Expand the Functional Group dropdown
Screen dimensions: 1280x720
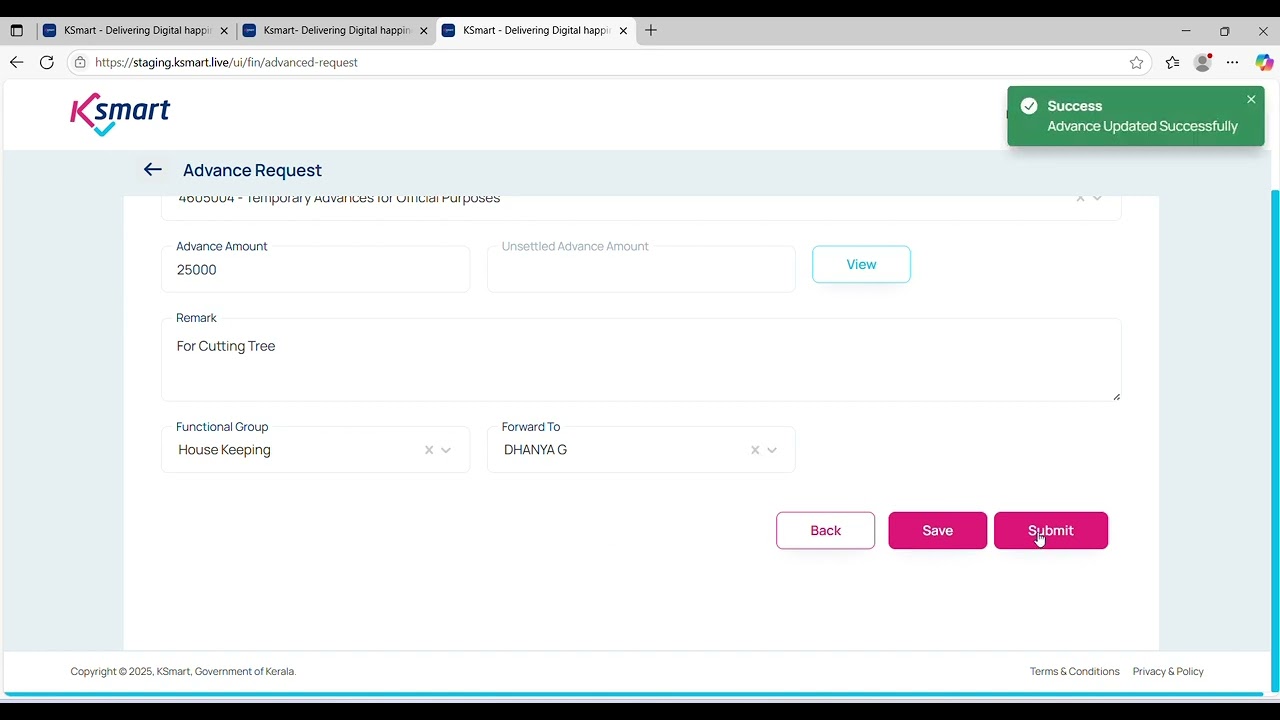coord(446,450)
